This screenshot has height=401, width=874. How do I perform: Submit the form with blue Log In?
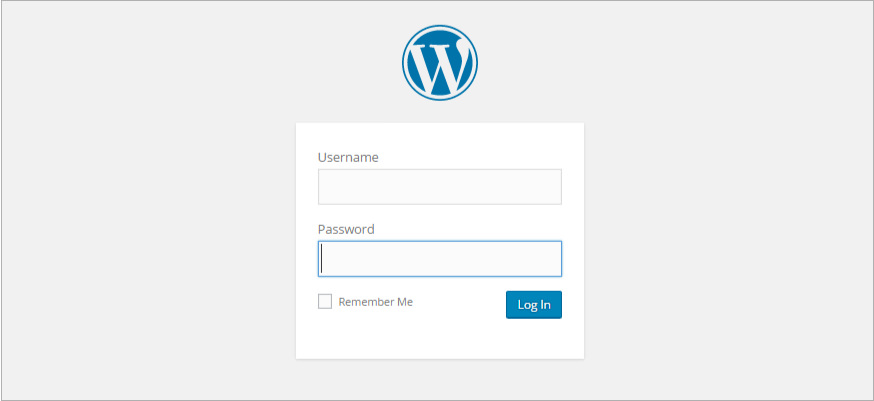[534, 305]
